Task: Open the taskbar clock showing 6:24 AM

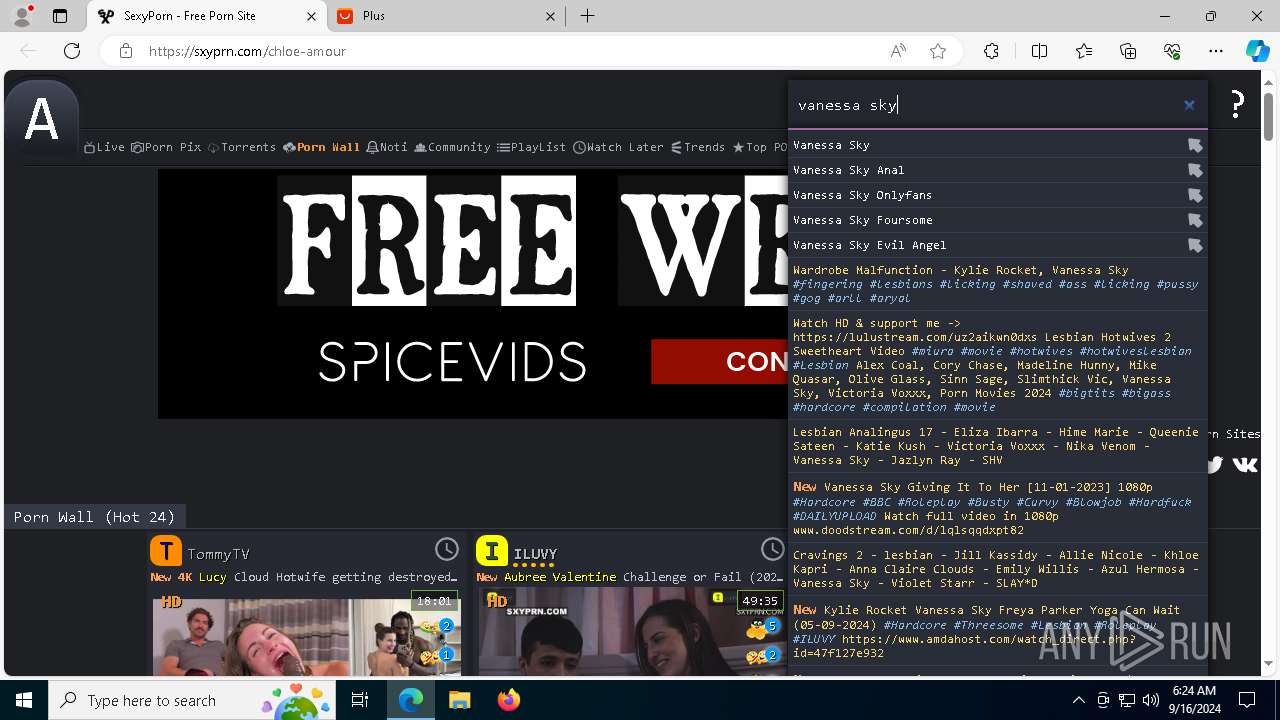Action: [1193, 700]
